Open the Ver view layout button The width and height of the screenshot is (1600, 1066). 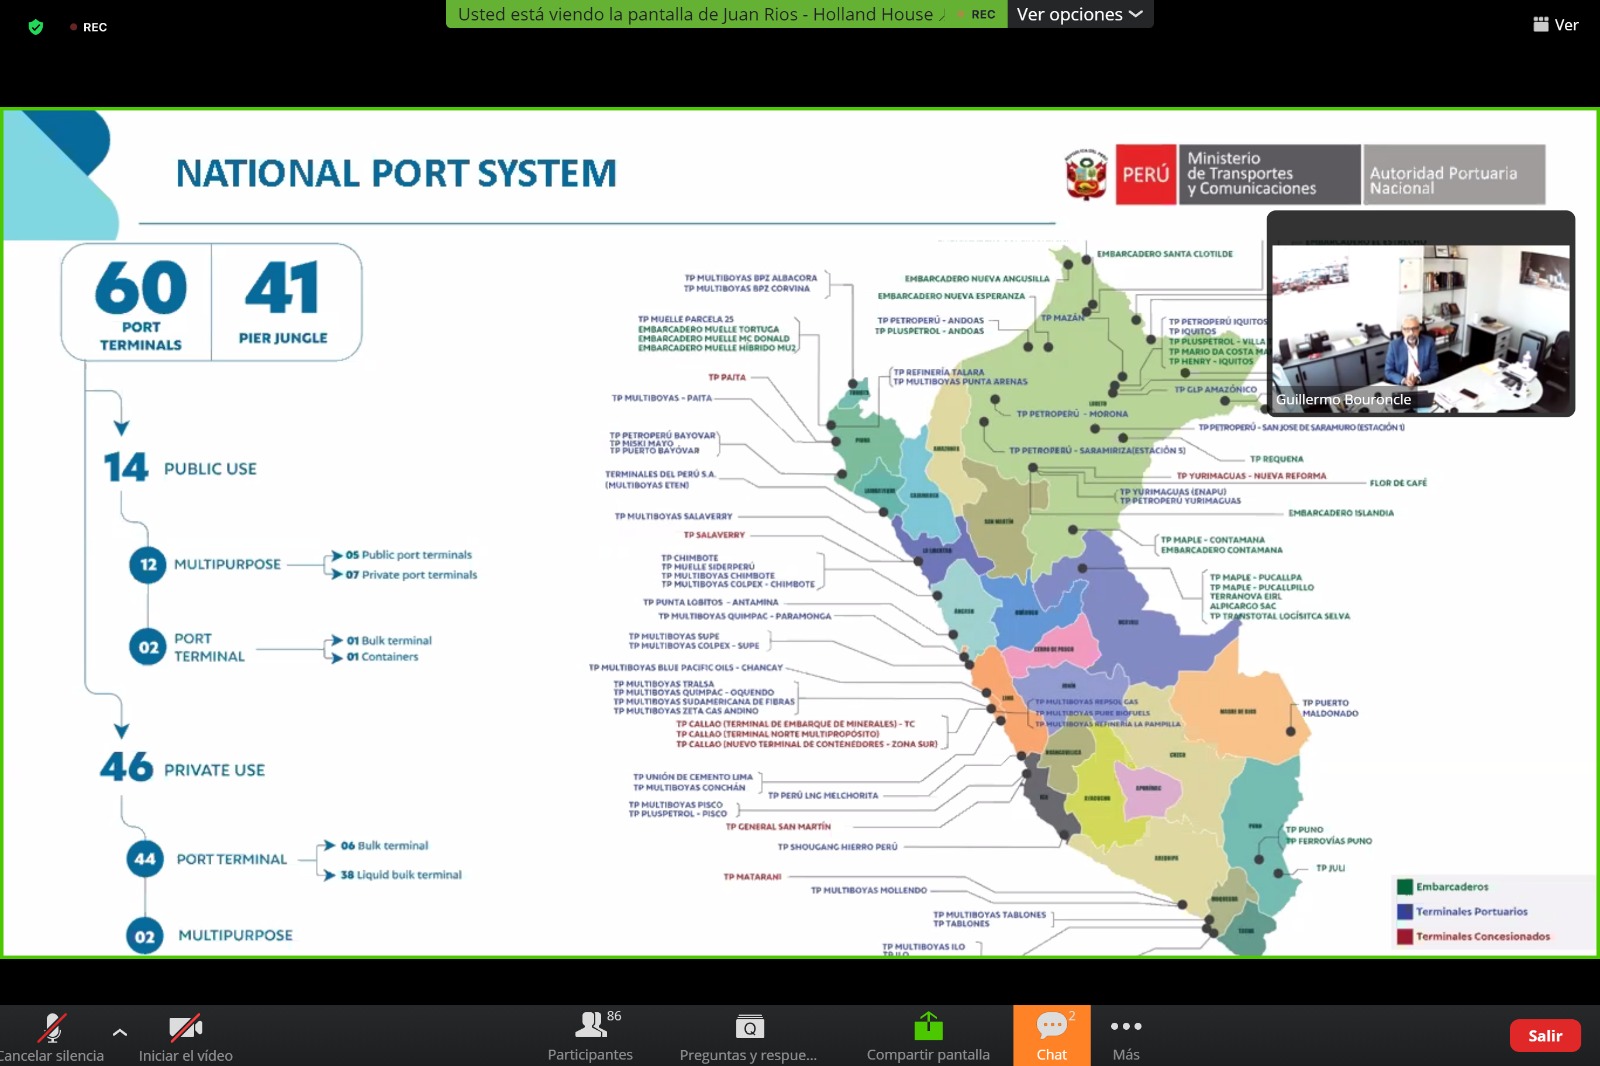1556,25
